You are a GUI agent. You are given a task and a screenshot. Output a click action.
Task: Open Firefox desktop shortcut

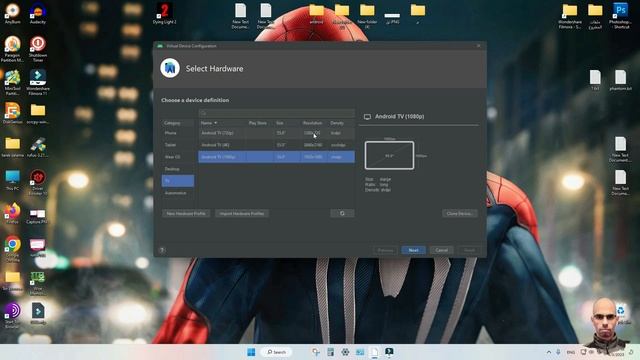tap(13, 213)
